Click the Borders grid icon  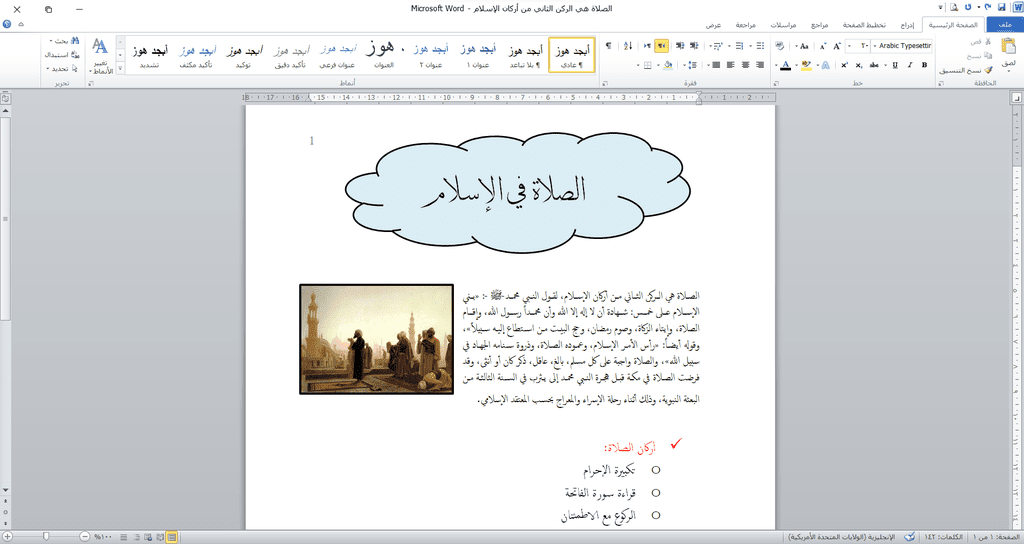point(647,65)
